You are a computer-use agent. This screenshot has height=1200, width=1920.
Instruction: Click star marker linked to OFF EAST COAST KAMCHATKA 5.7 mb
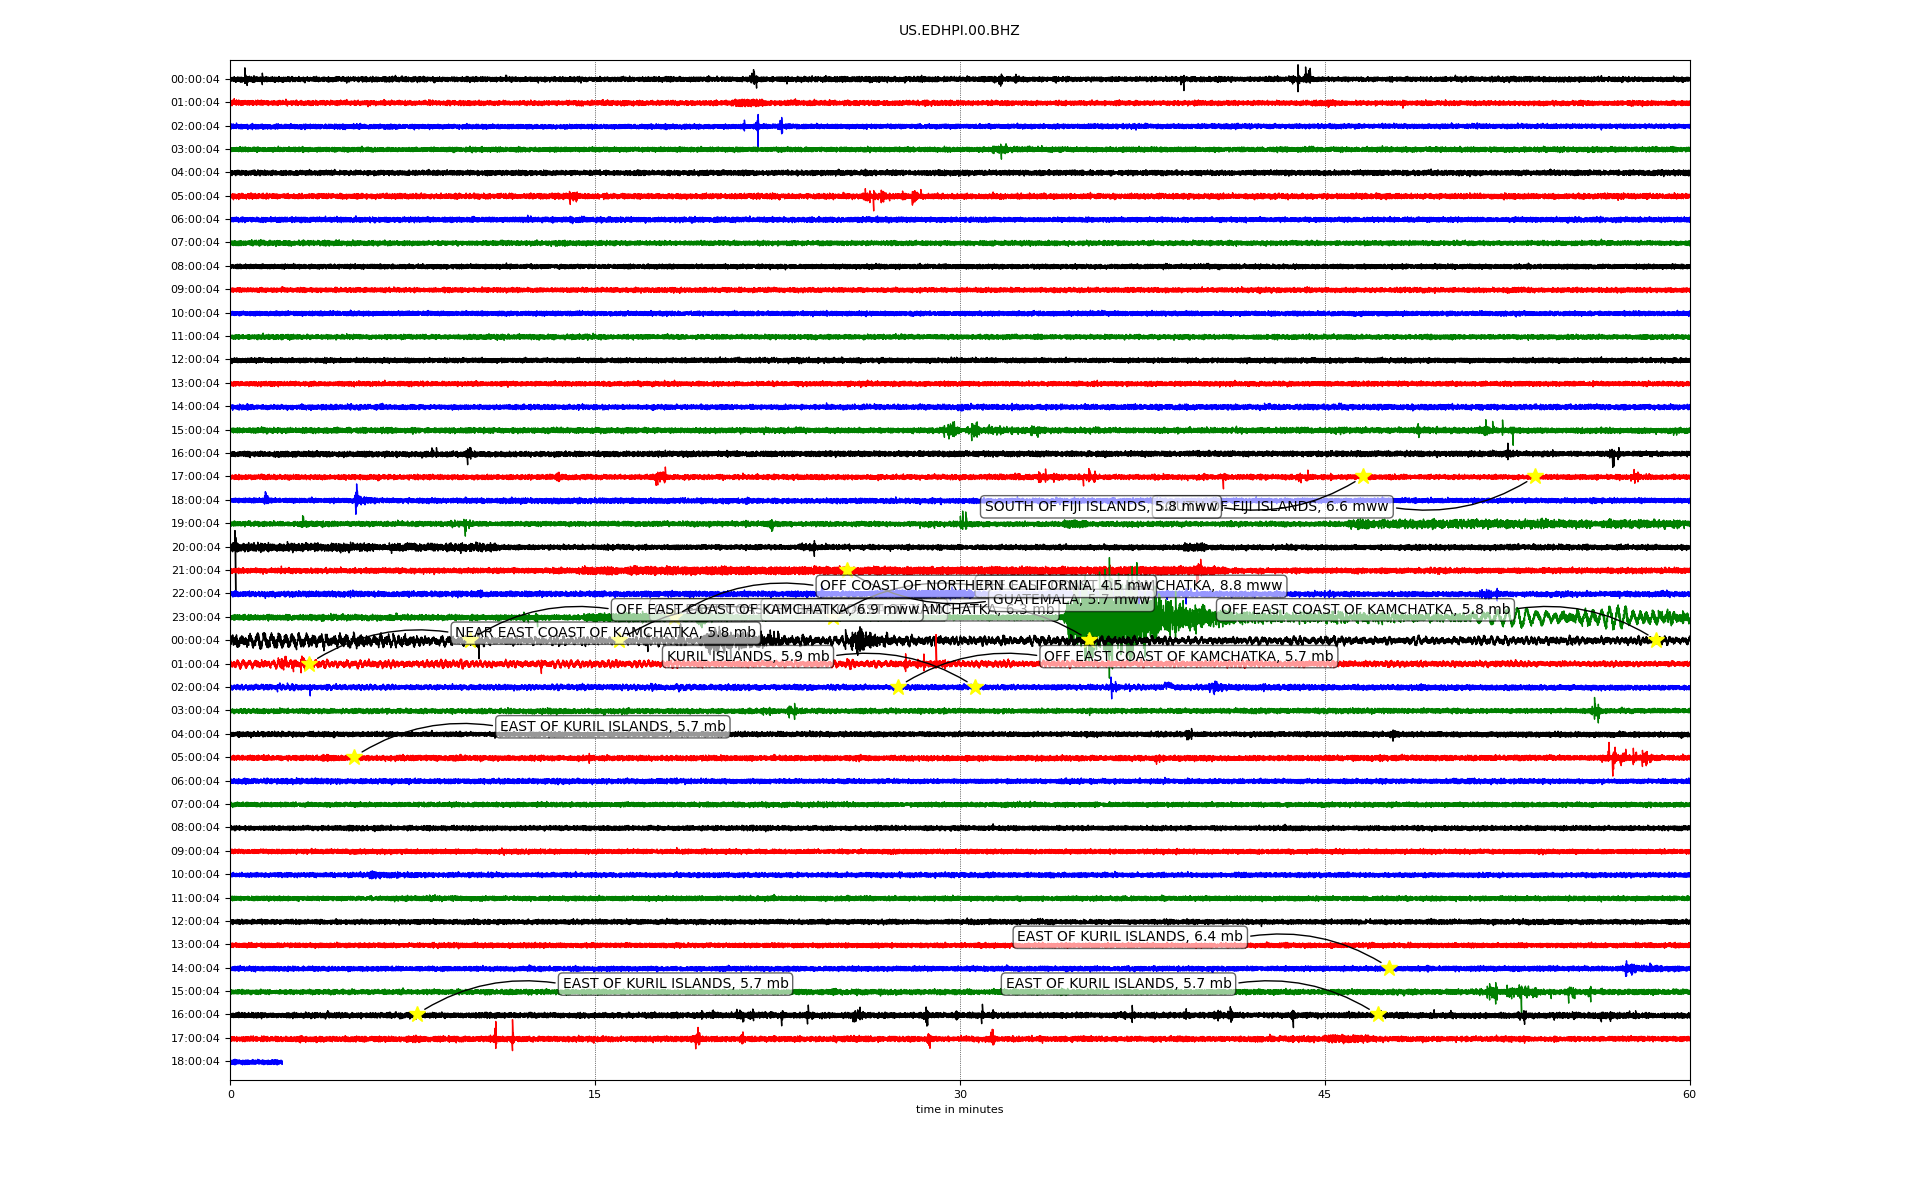(898, 687)
